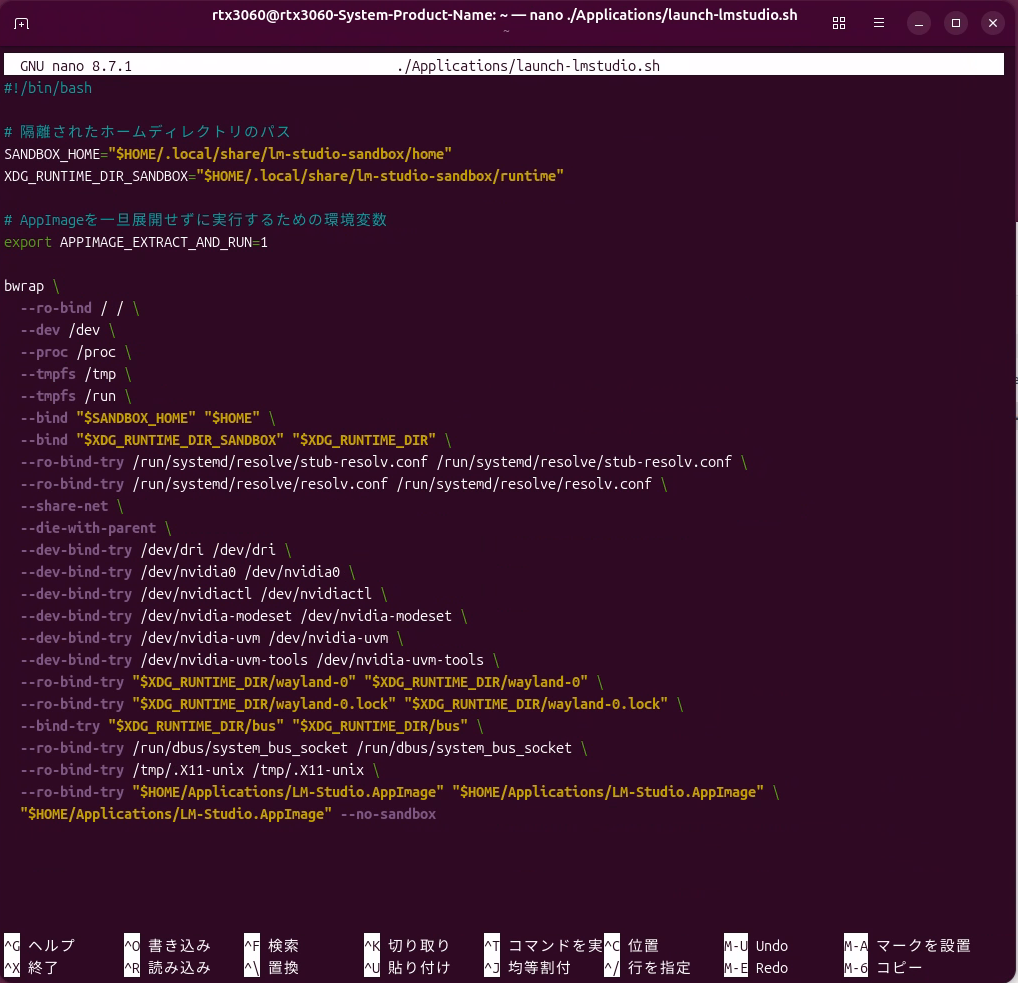Click the 'bwrap' command line
The image size is (1018, 983).
pyautogui.click(x=31, y=286)
